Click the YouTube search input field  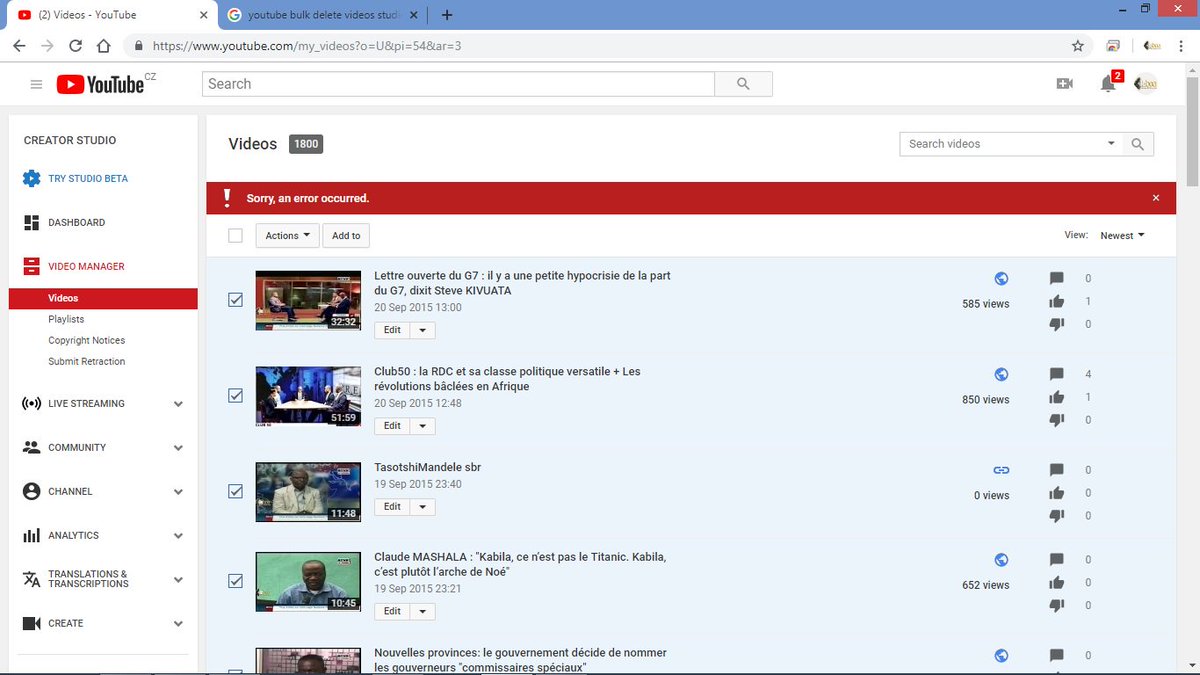(458, 84)
